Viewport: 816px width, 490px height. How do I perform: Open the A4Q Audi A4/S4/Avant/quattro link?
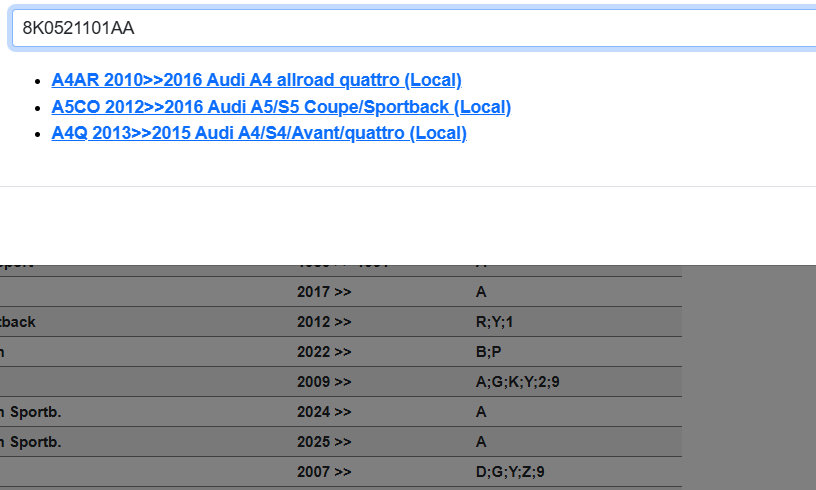[259, 133]
